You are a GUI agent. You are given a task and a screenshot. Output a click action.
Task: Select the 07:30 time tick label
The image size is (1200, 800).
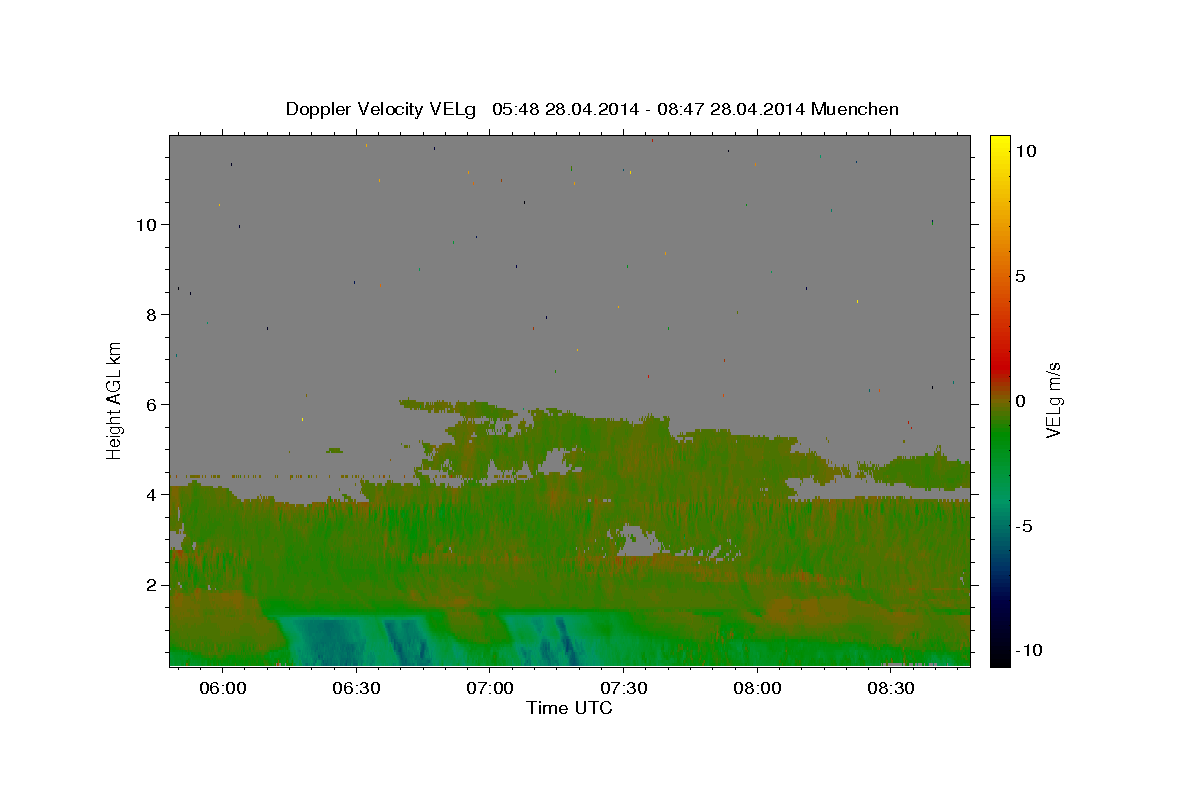(x=623, y=688)
